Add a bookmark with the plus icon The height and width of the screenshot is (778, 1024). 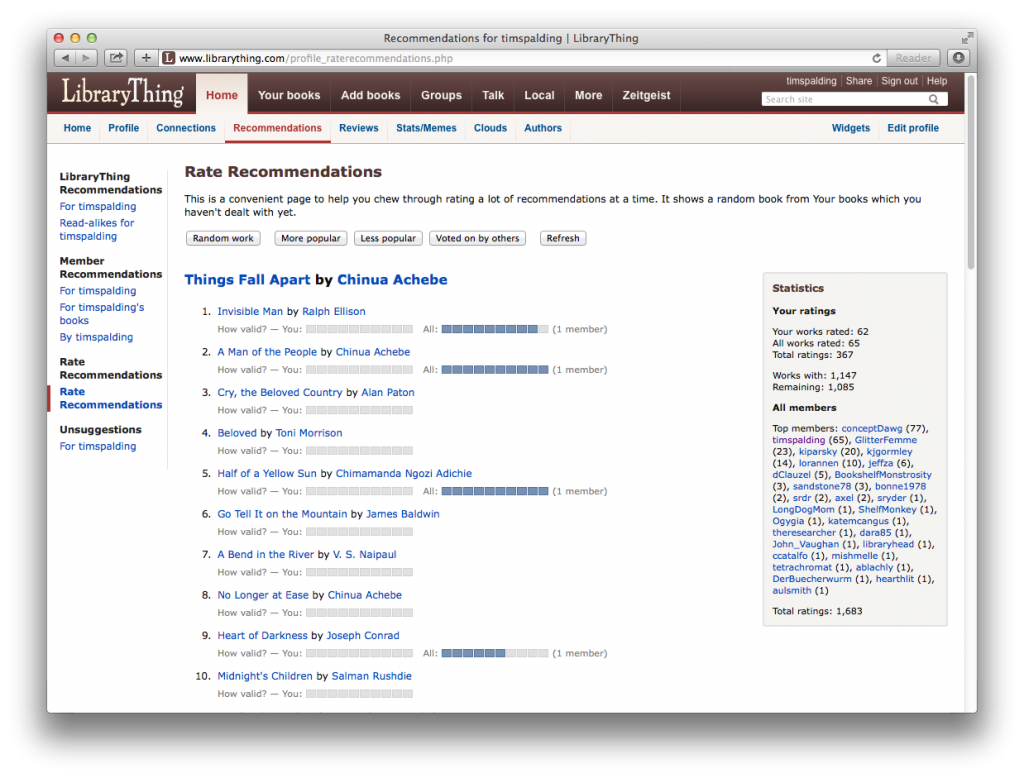[146, 58]
